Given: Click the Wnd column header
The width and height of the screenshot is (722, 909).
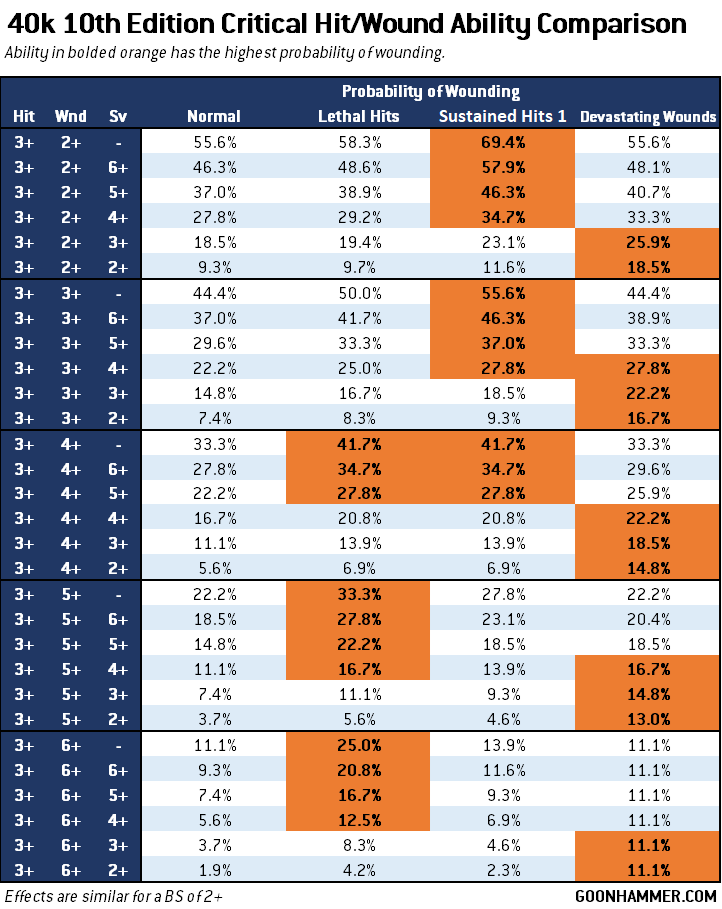Looking at the screenshot, I should pyautogui.click(x=70, y=117).
